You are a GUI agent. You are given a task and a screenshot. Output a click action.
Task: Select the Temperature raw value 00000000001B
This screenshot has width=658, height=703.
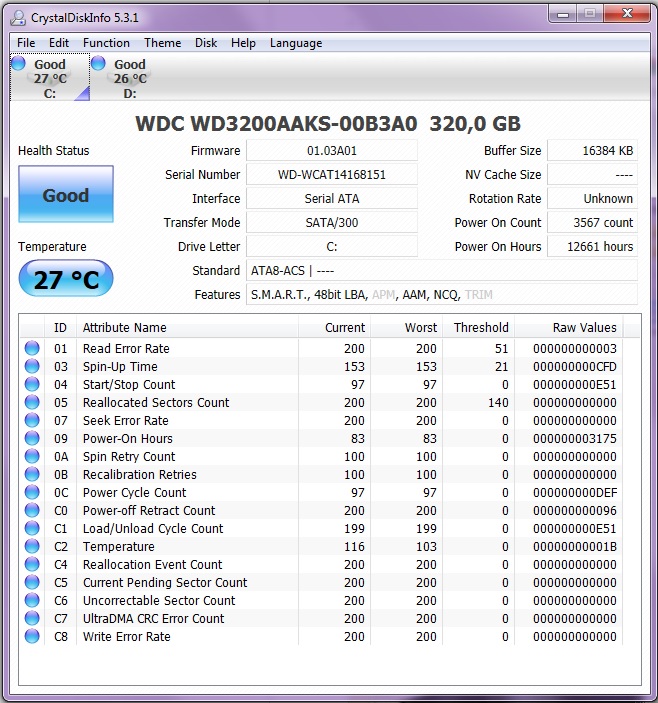point(575,547)
